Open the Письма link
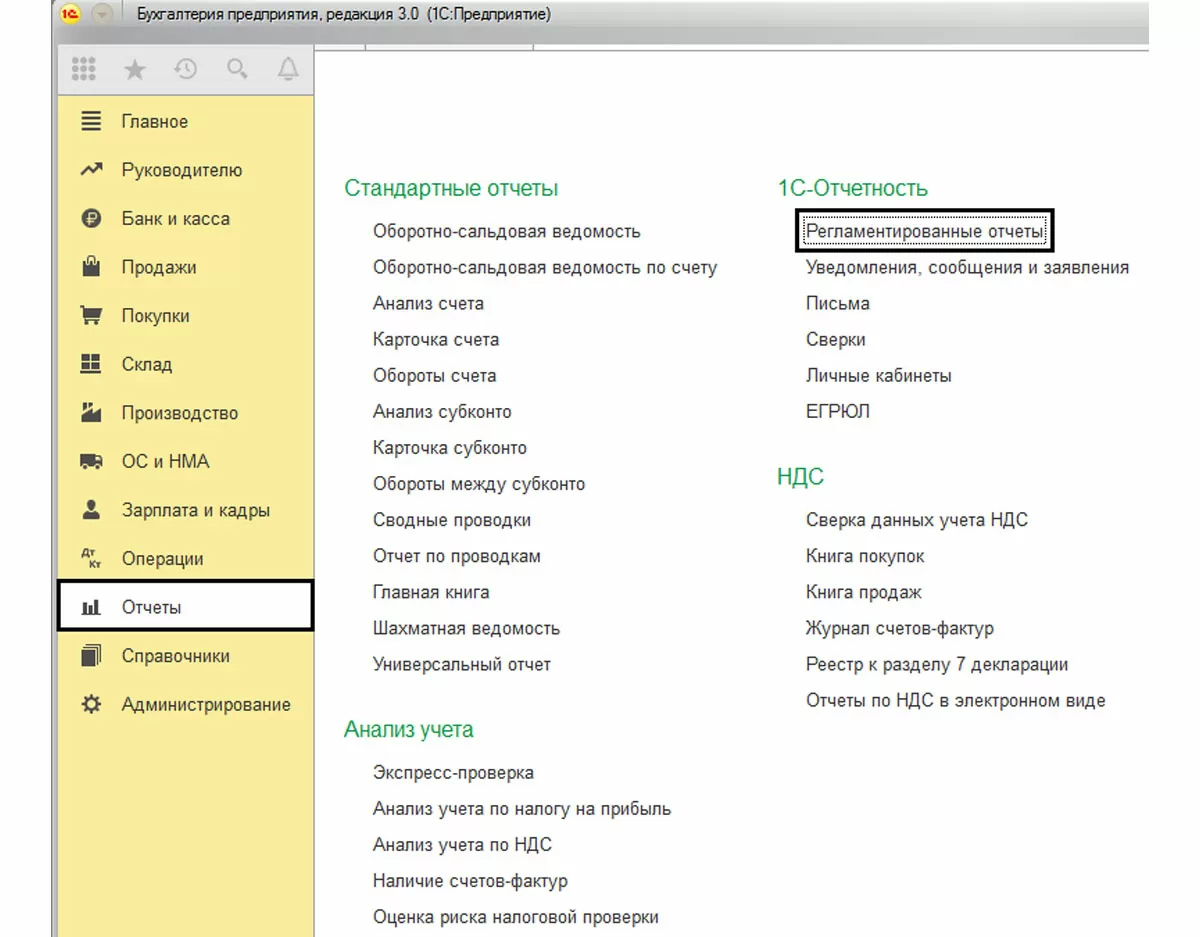1200x937 pixels. (x=838, y=304)
